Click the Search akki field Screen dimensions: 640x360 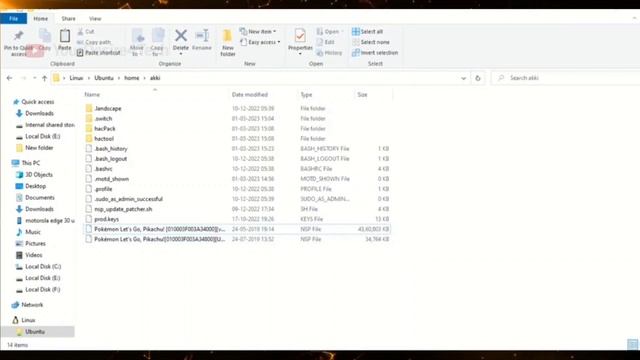coord(565,78)
